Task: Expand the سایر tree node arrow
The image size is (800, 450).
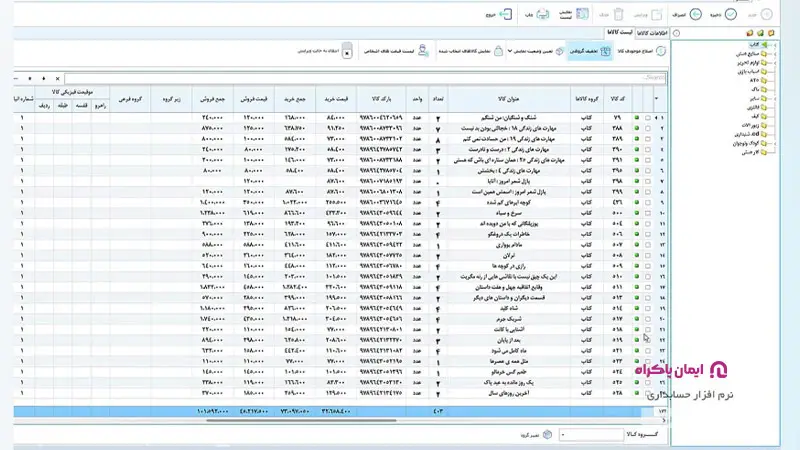Action: click(775, 98)
